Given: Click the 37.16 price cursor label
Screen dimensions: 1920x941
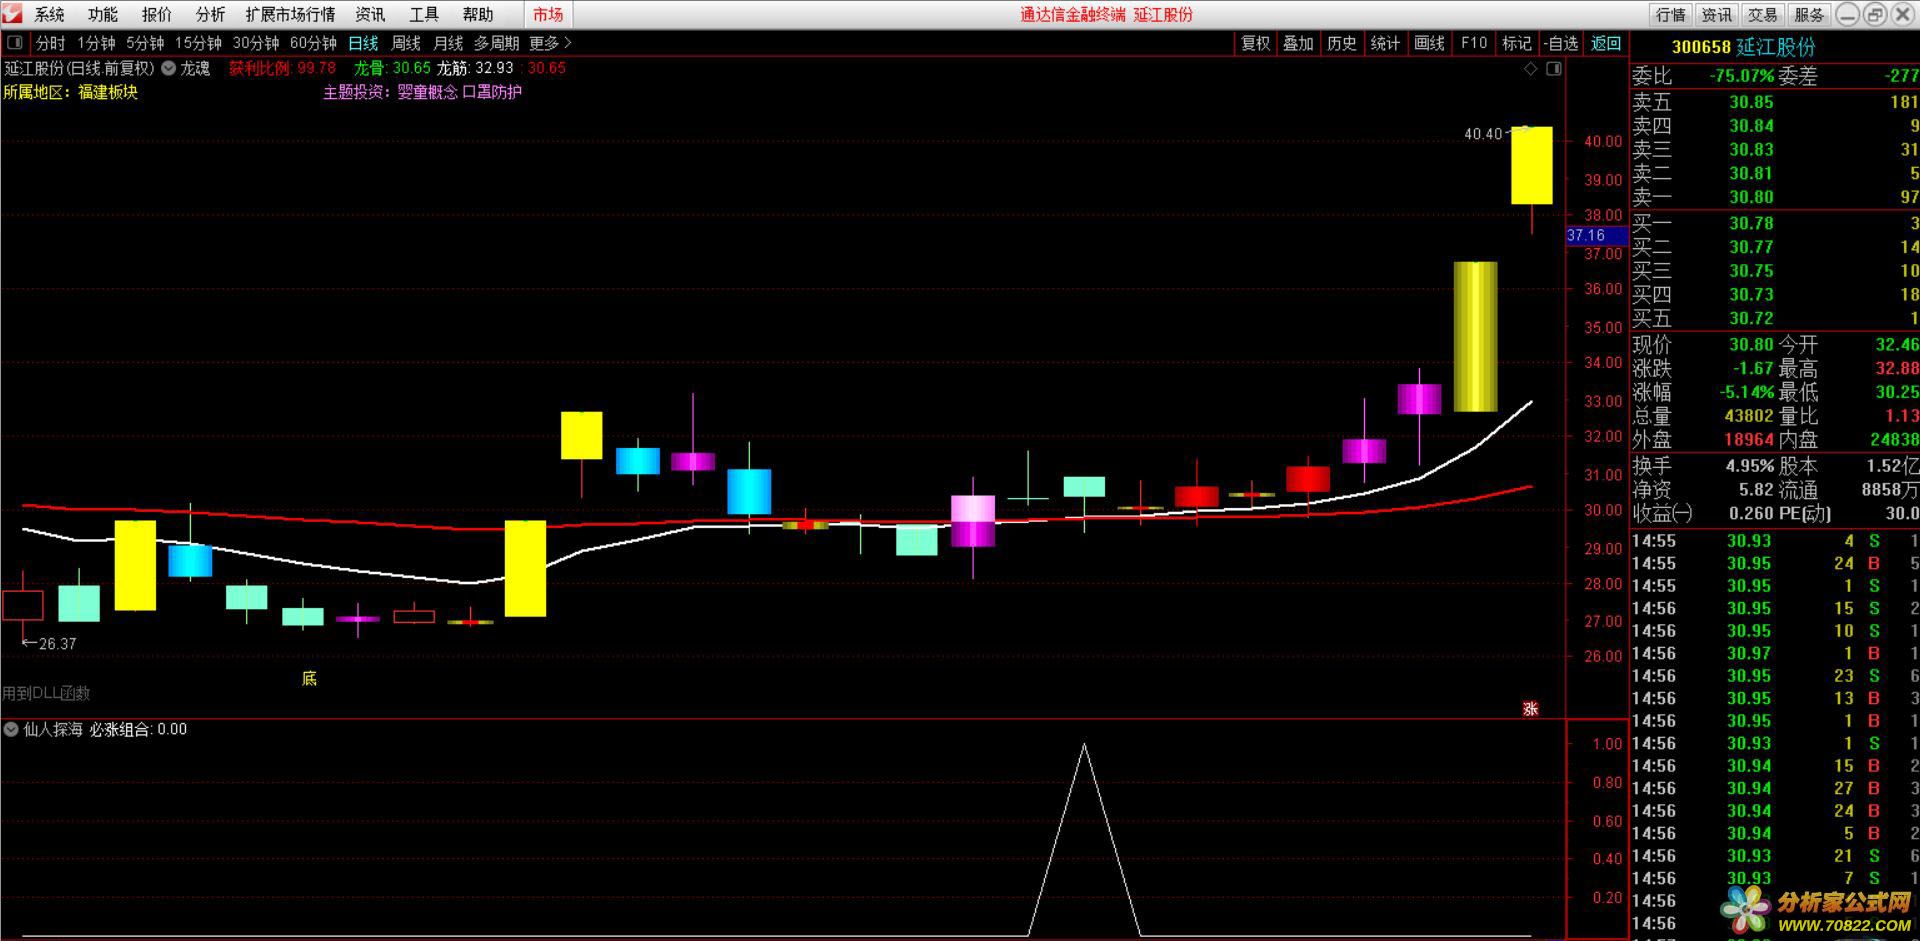Looking at the screenshot, I should (x=1596, y=235).
